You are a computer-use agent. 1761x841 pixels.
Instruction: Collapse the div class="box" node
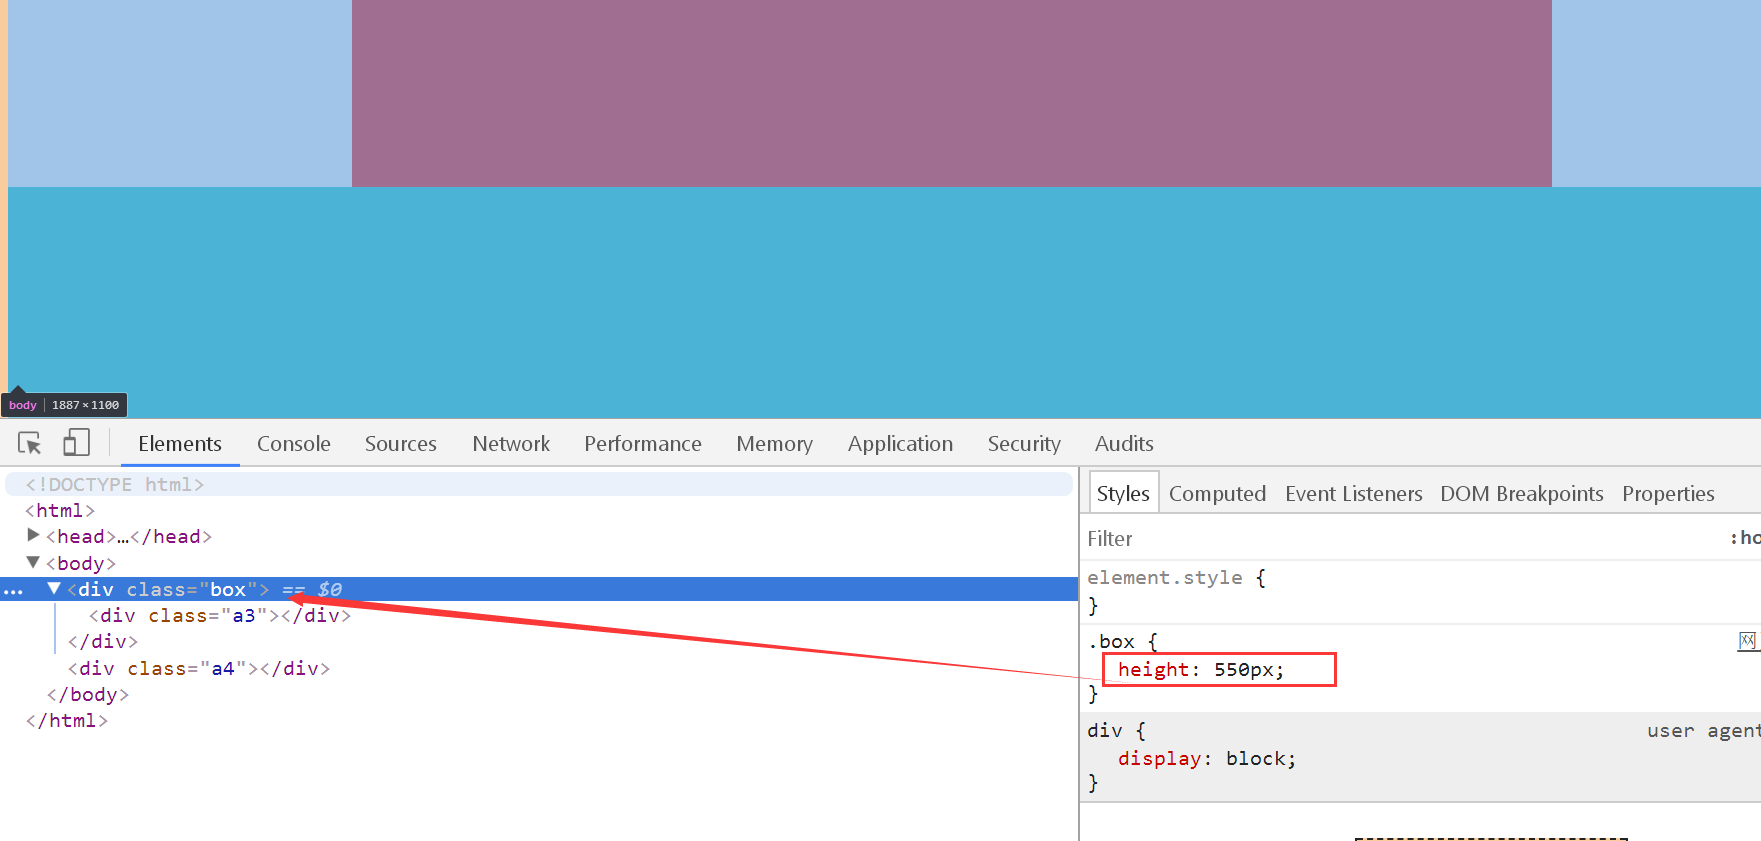54,589
